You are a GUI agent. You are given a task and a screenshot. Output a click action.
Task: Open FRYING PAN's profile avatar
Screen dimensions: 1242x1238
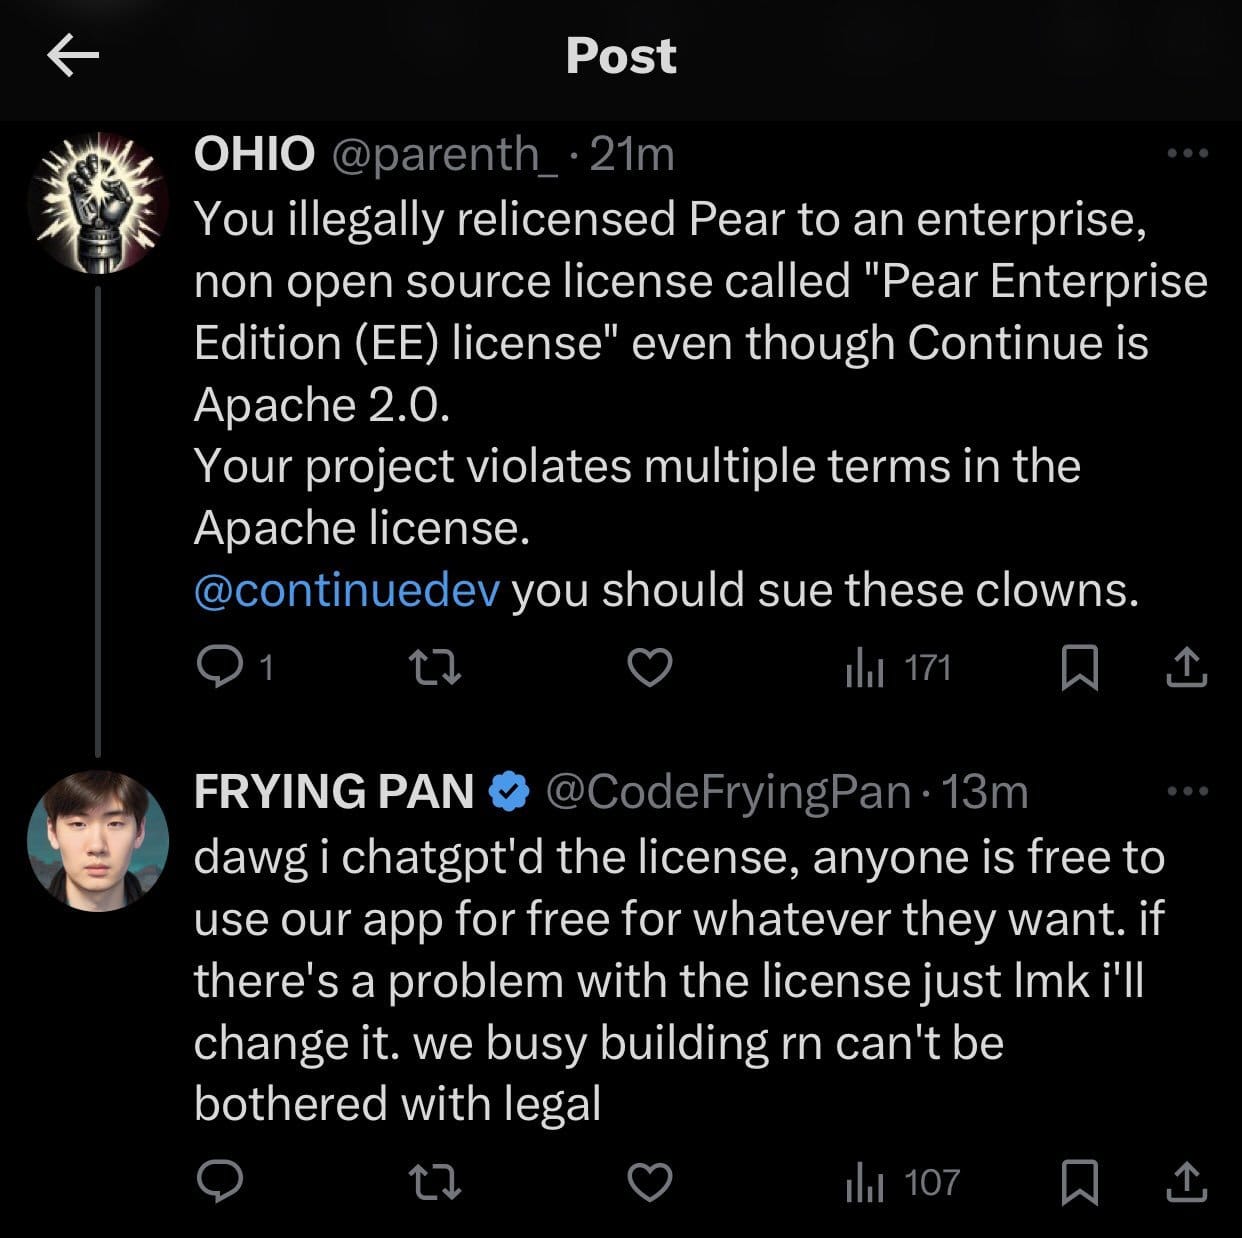[98, 840]
